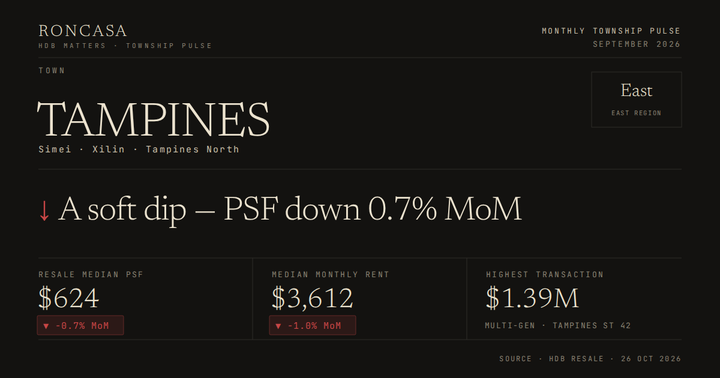Click the Highest Transaction label
This screenshot has height=378, width=720.
(x=545, y=274)
